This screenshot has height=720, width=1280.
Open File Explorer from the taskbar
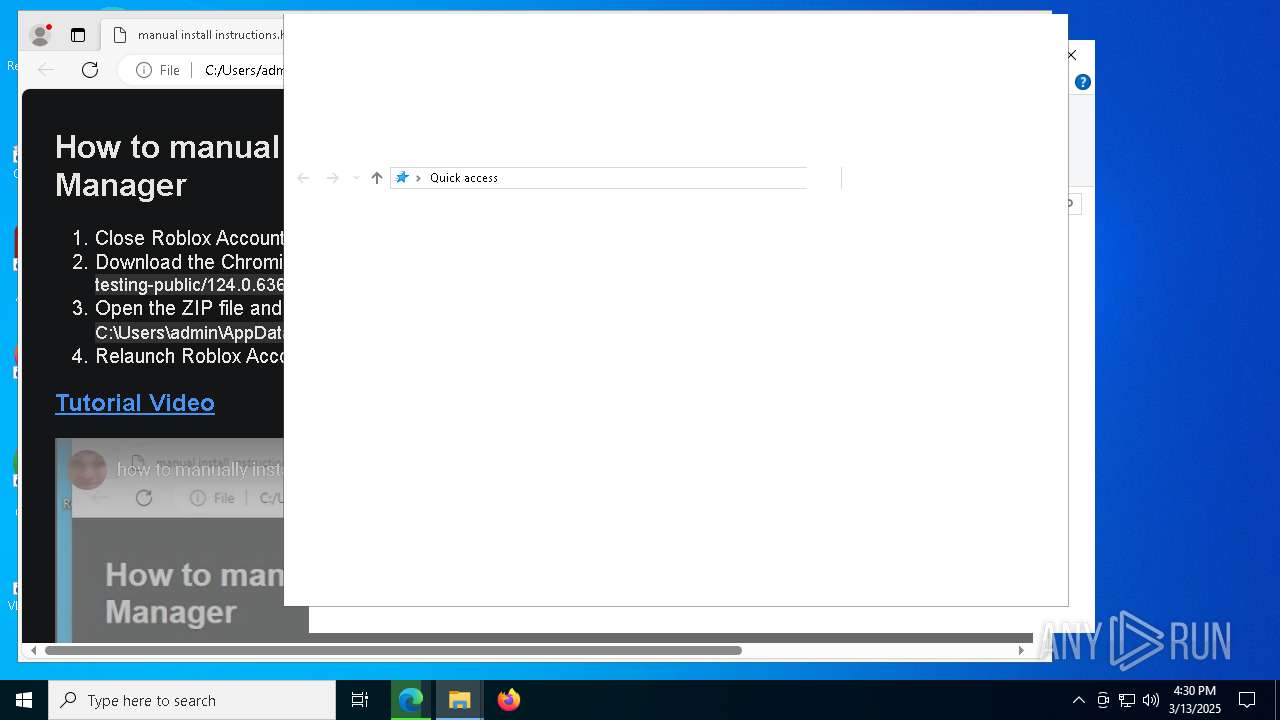click(x=460, y=700)
